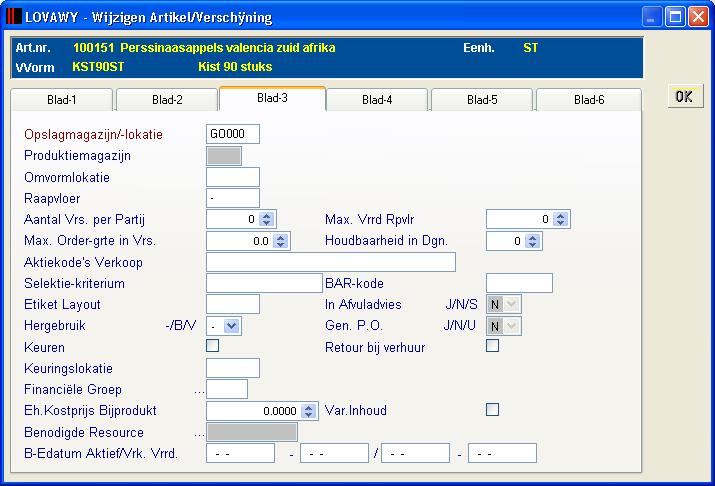Image resolution: width=715 pixels, height=486 pixels.
Task: Open the Blad-6 tab
Action: [x=589, y=100]
